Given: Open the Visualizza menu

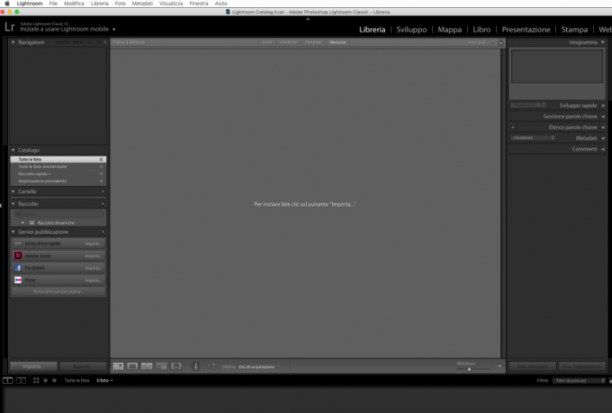Looking at the screenshot, I should point(171,3).
